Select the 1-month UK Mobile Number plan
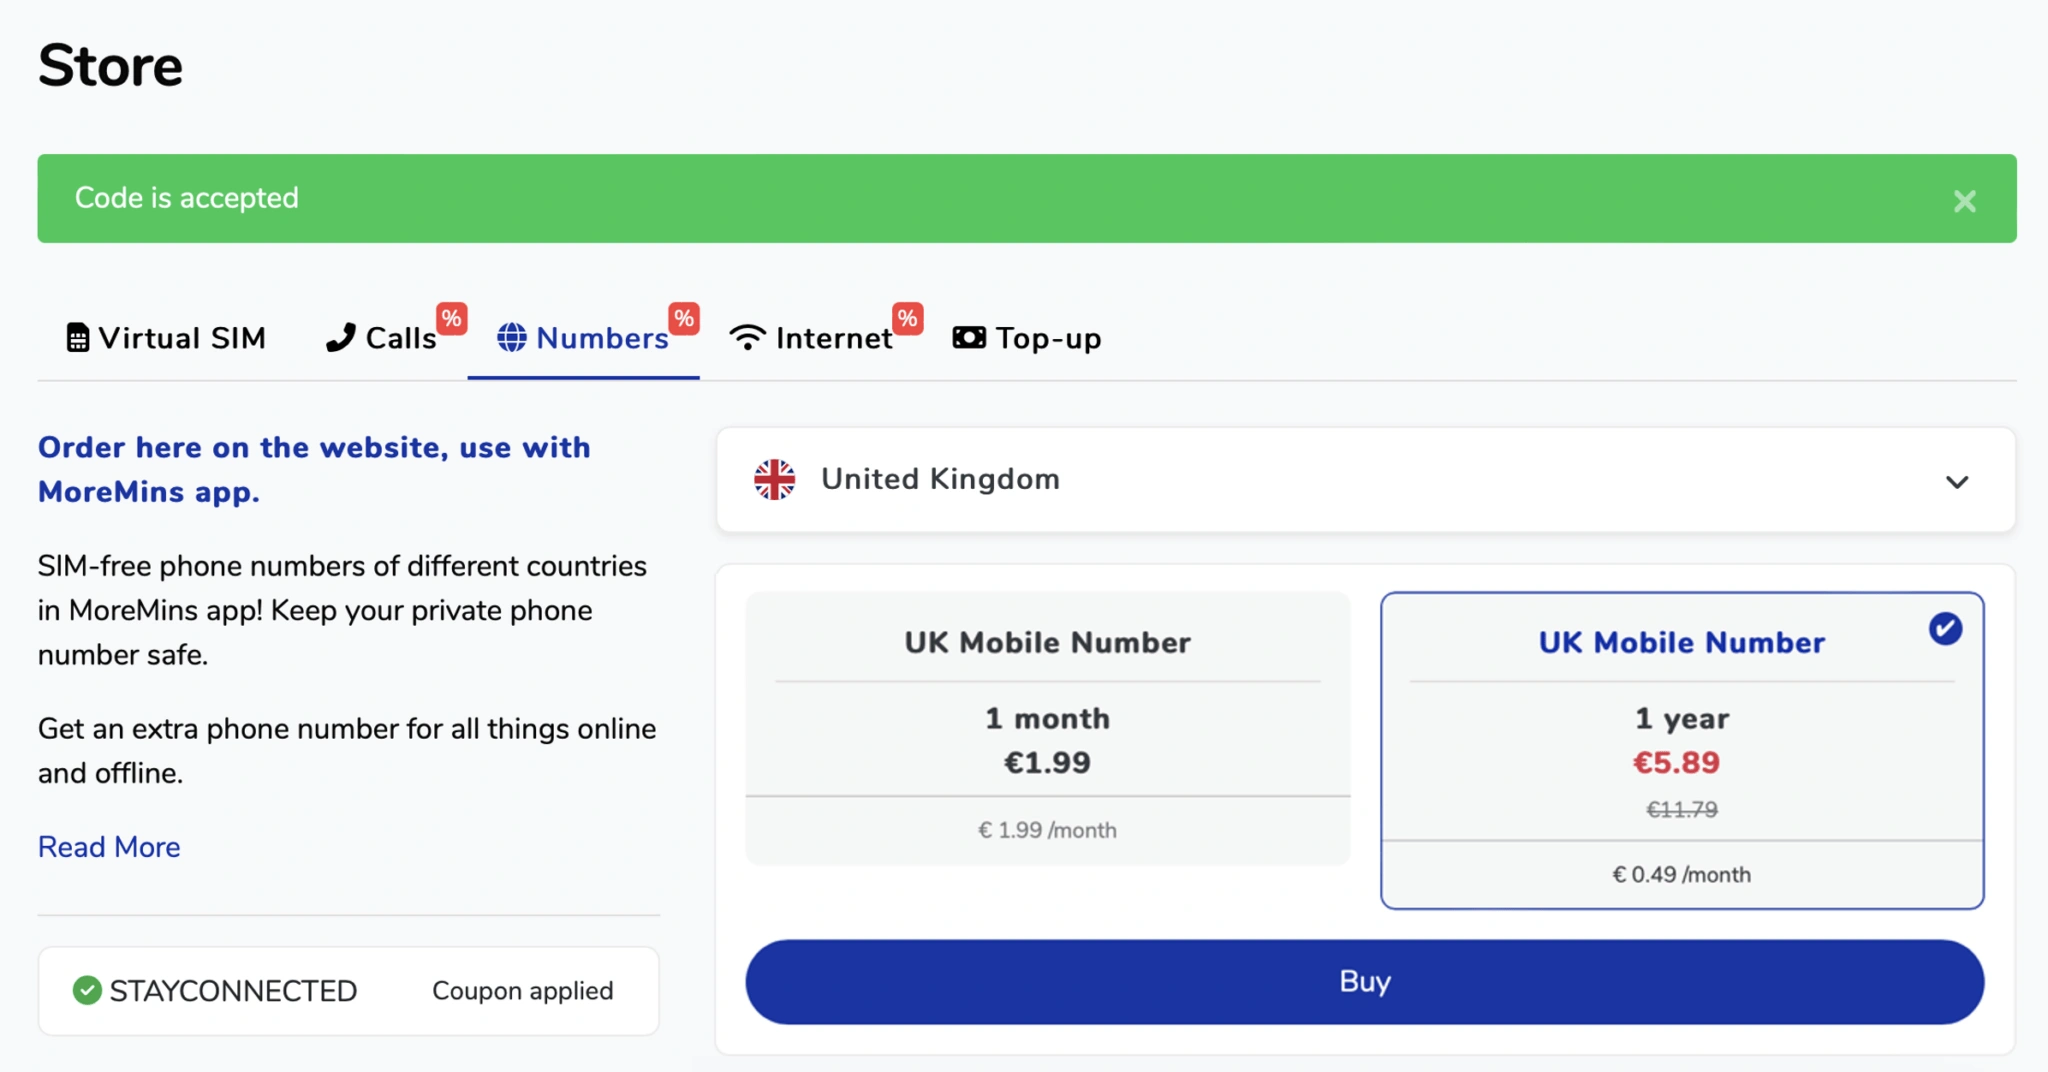The height and width of the screenshot is (1072, 2048). (x=1047, y=730)
